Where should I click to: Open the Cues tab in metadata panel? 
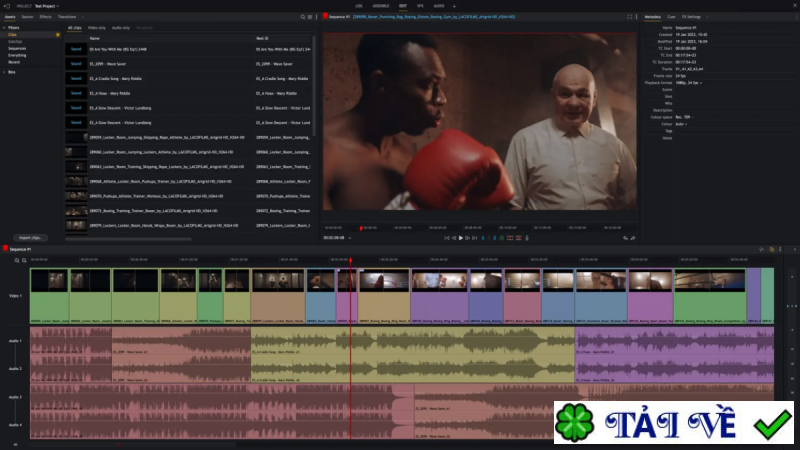[671, 17]
